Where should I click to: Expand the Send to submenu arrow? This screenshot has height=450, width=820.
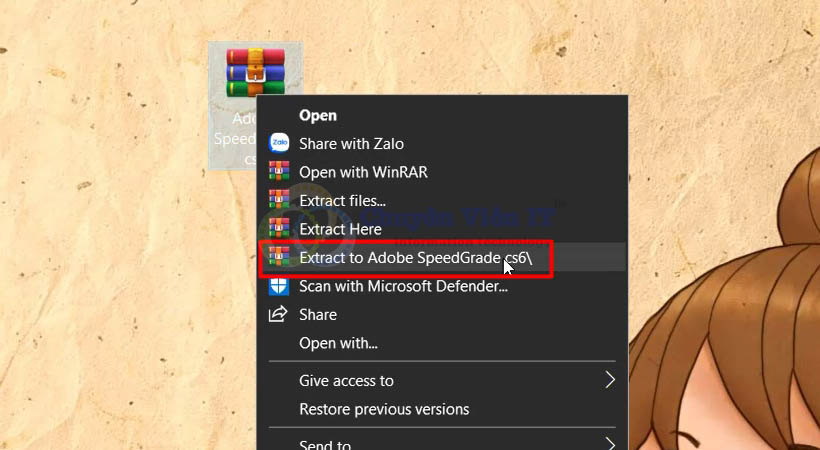[610, 443]
